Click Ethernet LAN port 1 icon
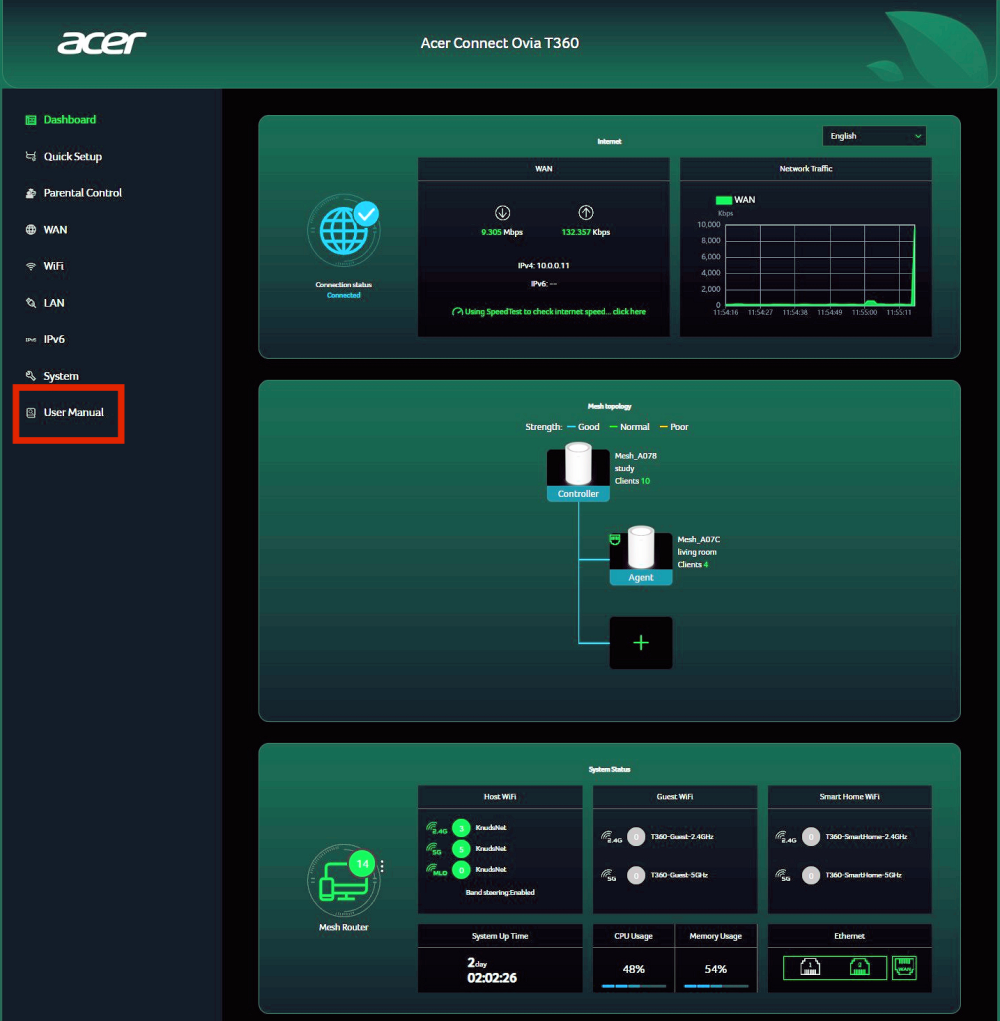Viewport: 1000px width, 1021px height. point(809,968)
